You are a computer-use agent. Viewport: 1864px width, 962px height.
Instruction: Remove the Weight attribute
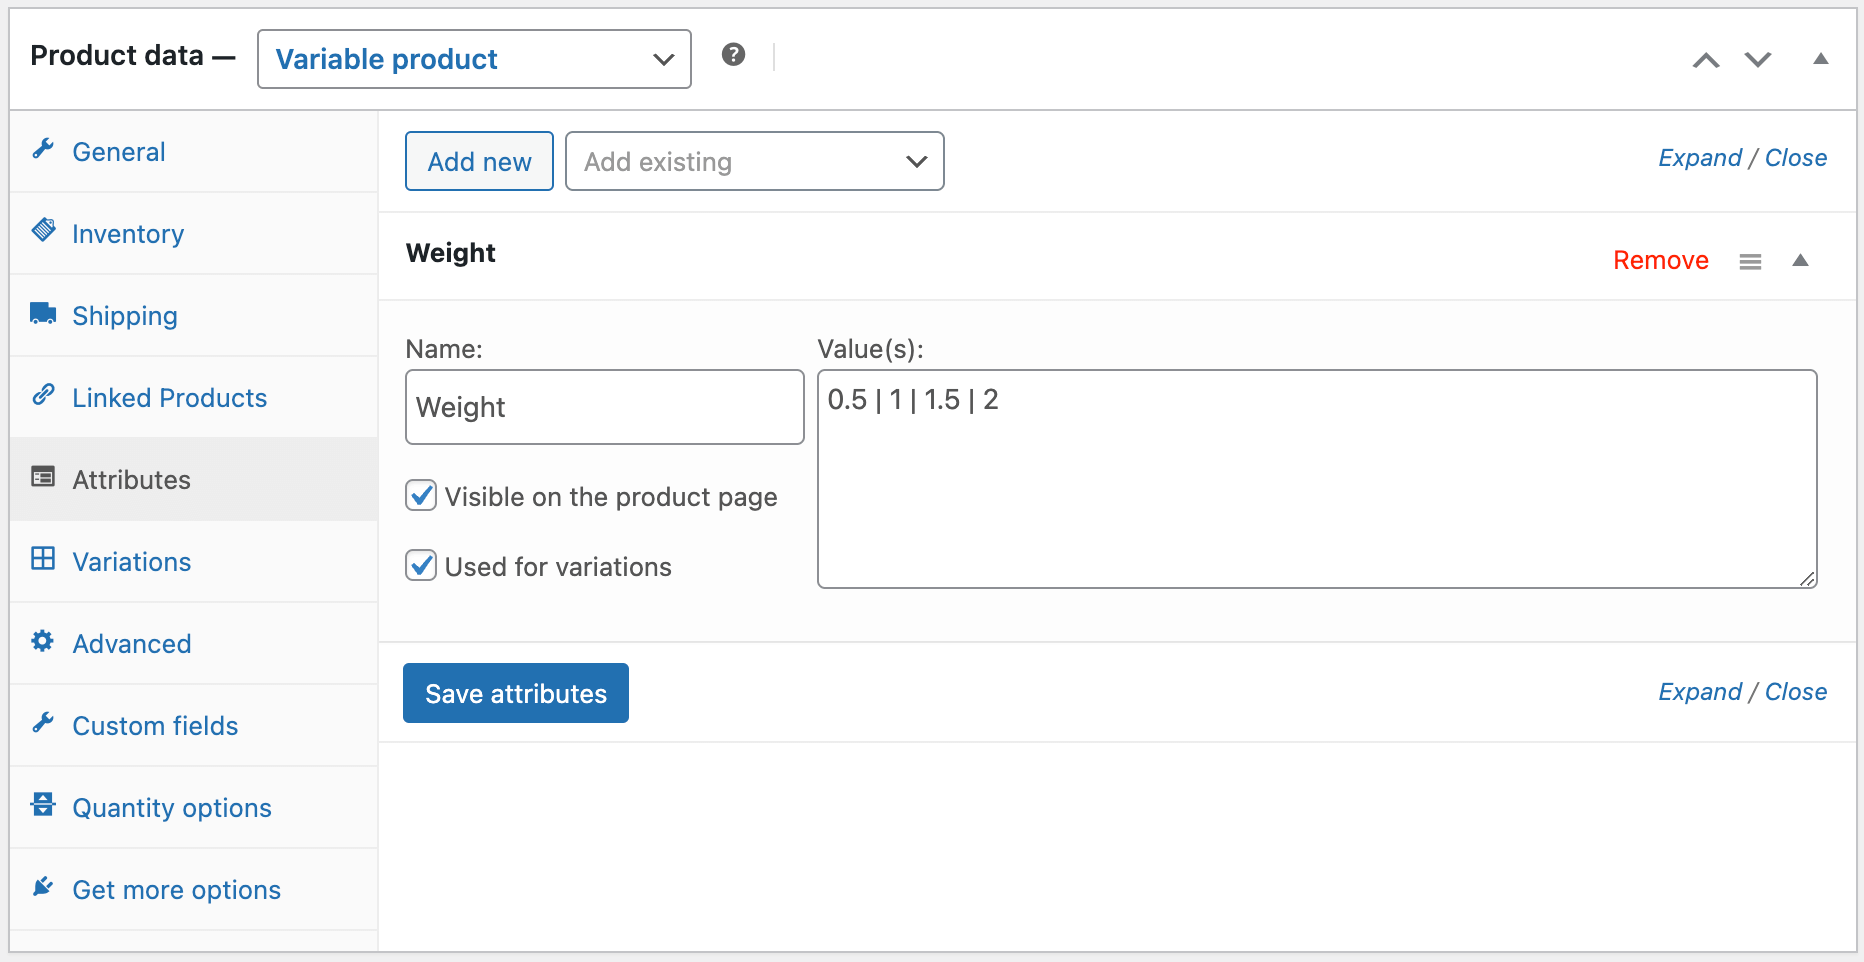(1660, 261)
